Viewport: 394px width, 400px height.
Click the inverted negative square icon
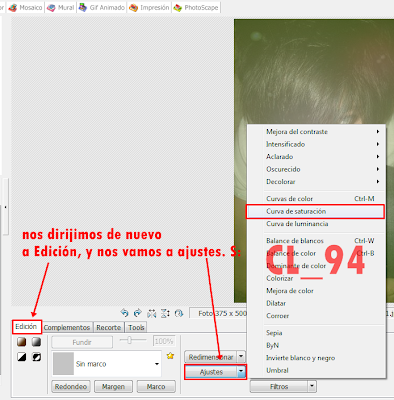click(36, 357)
